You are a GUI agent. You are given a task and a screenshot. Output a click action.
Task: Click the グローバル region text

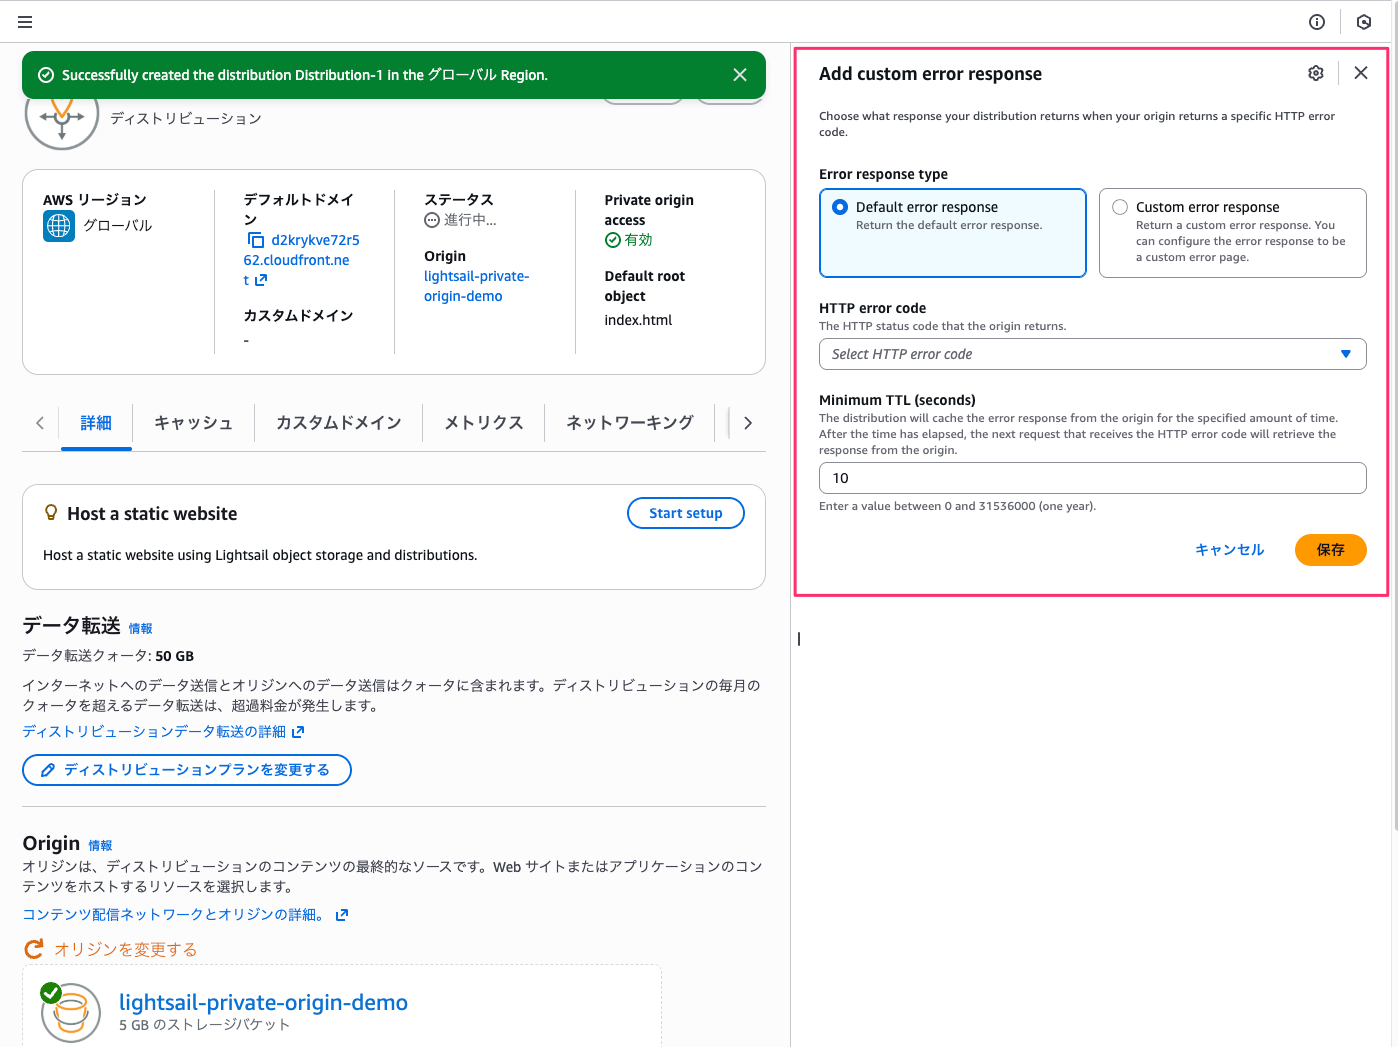pos(118,226)
